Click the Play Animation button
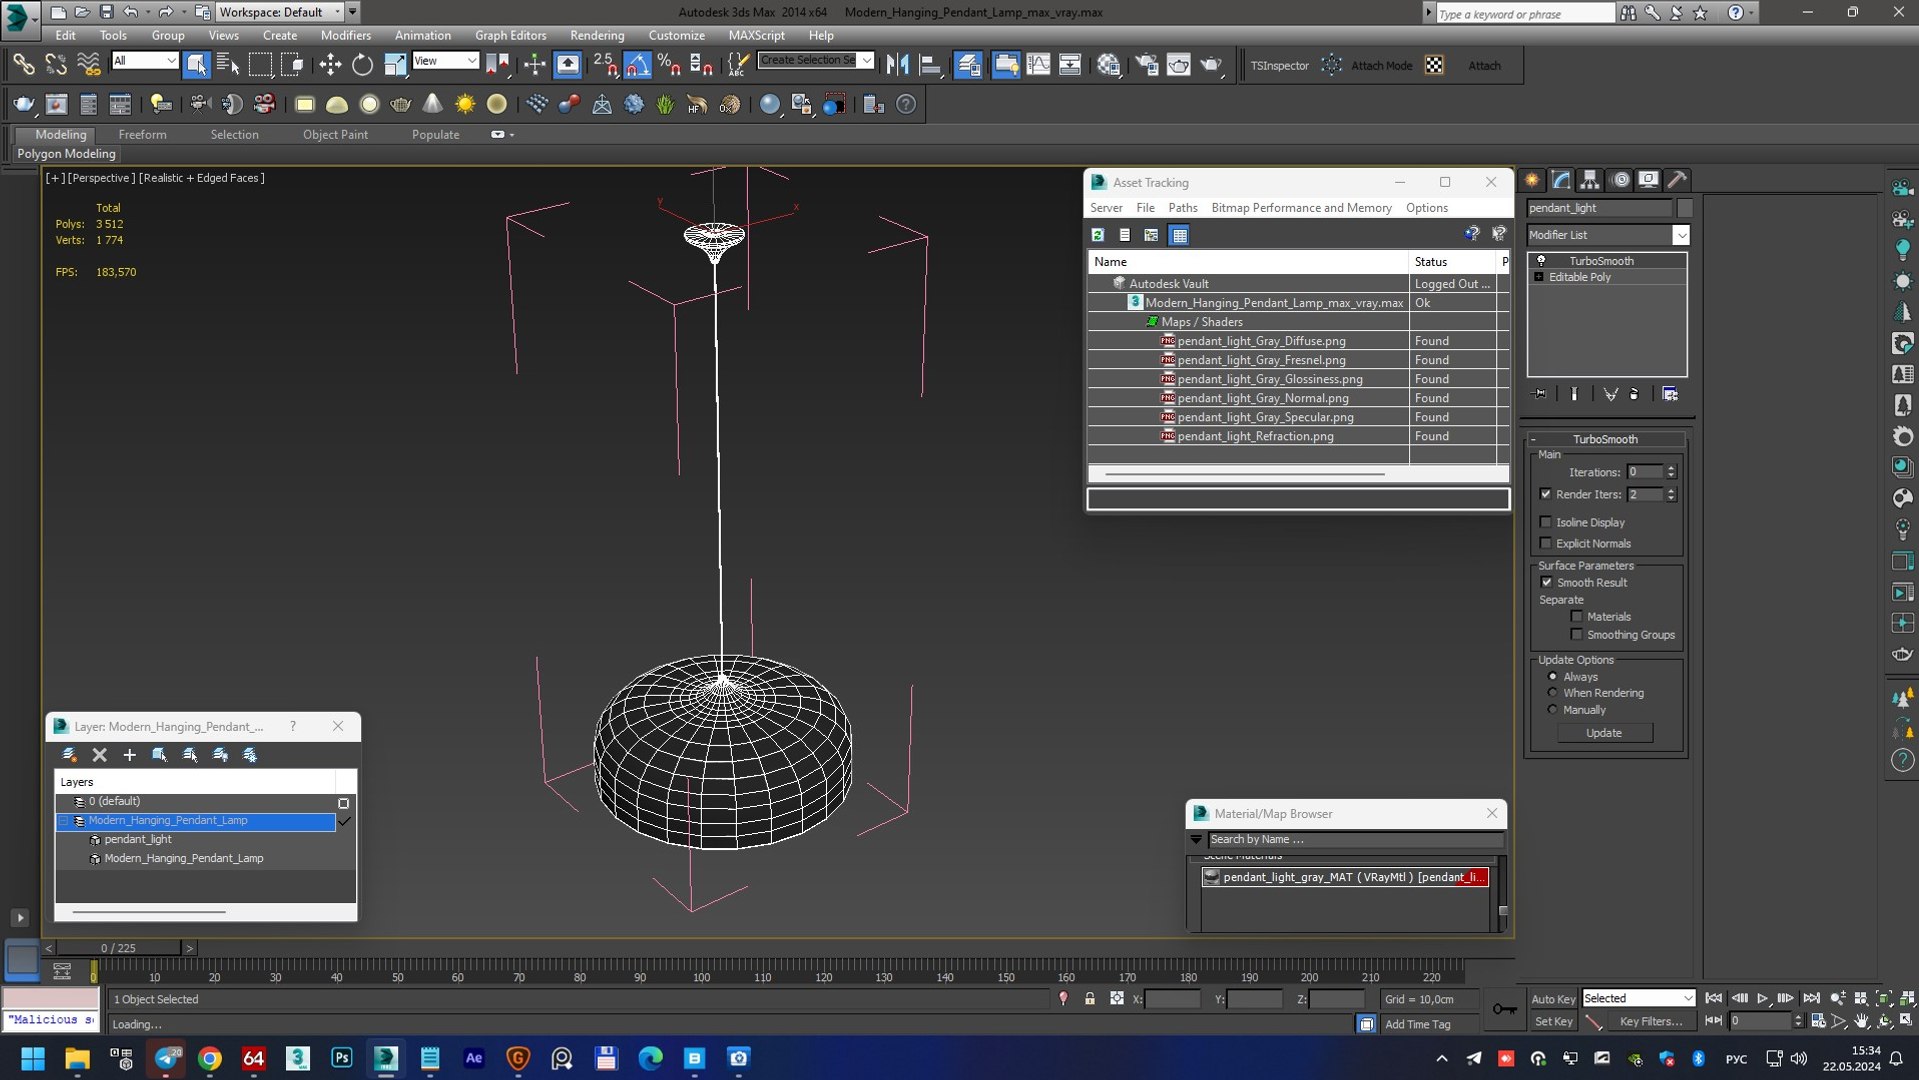 pos(1762,998)
